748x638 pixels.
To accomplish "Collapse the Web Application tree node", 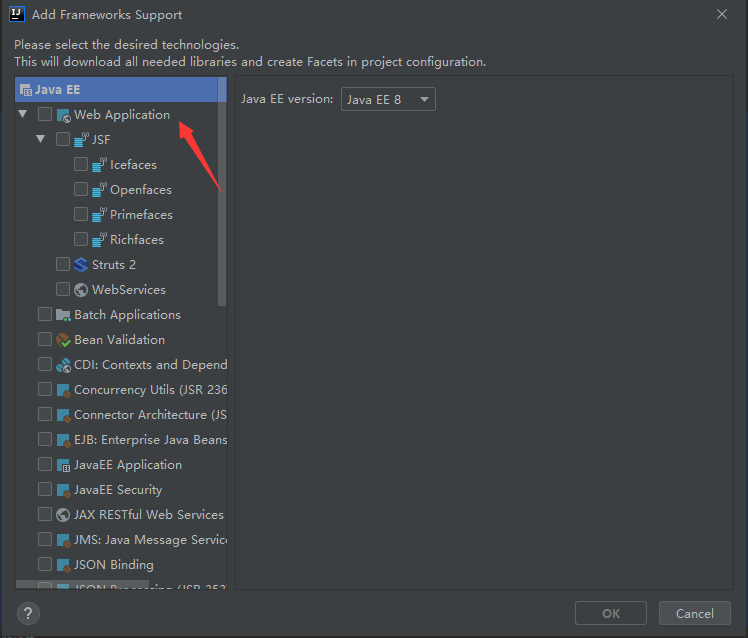I will (23, 115).
